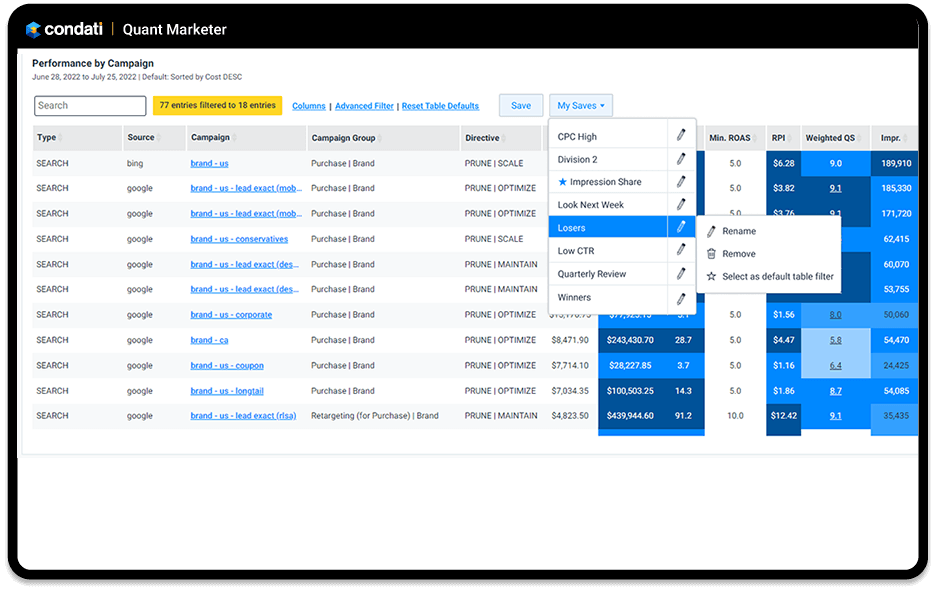
Task: Click the 8.0 Weighted QS link
Action: coord(836,315)
